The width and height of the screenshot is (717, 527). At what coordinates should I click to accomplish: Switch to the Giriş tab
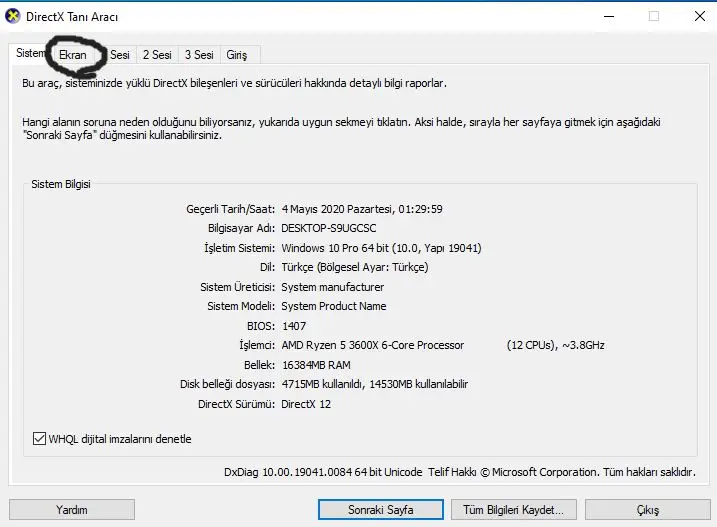(x=236, y=55)
